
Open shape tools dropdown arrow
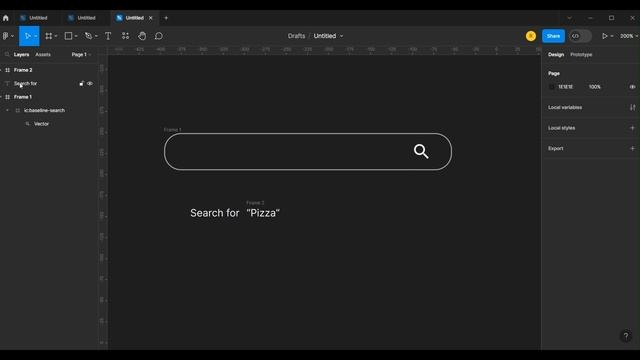pyautogui.click(x=76, y=36)
